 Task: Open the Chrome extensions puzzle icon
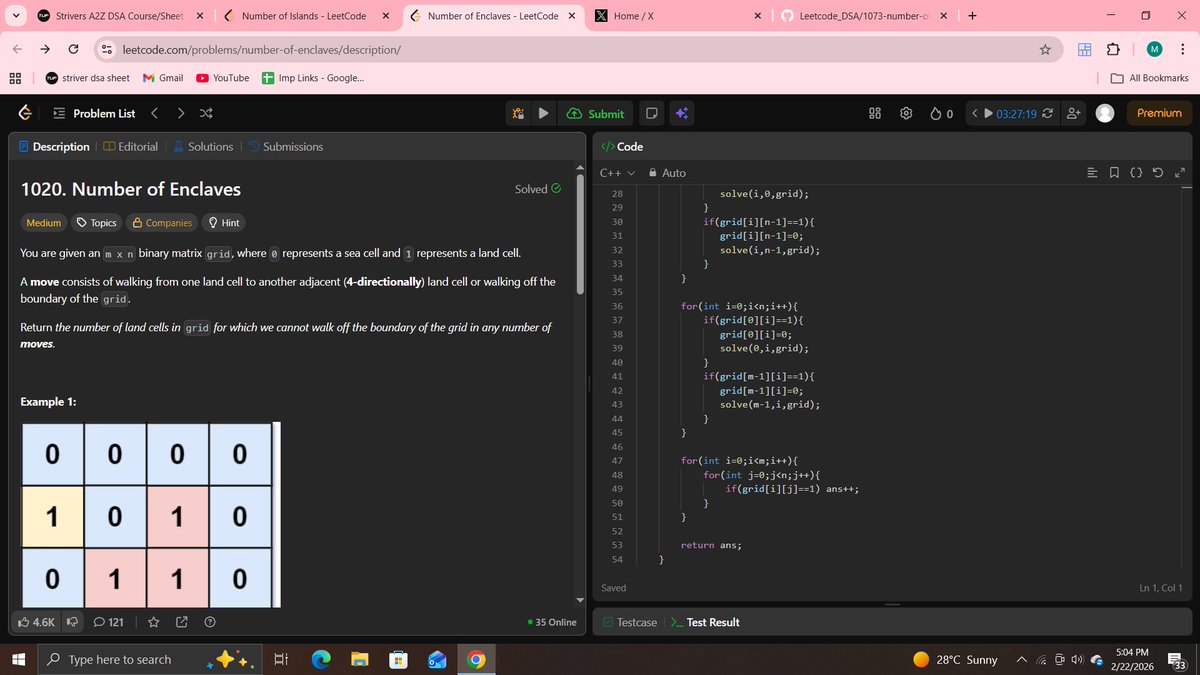click(1114, 50)
